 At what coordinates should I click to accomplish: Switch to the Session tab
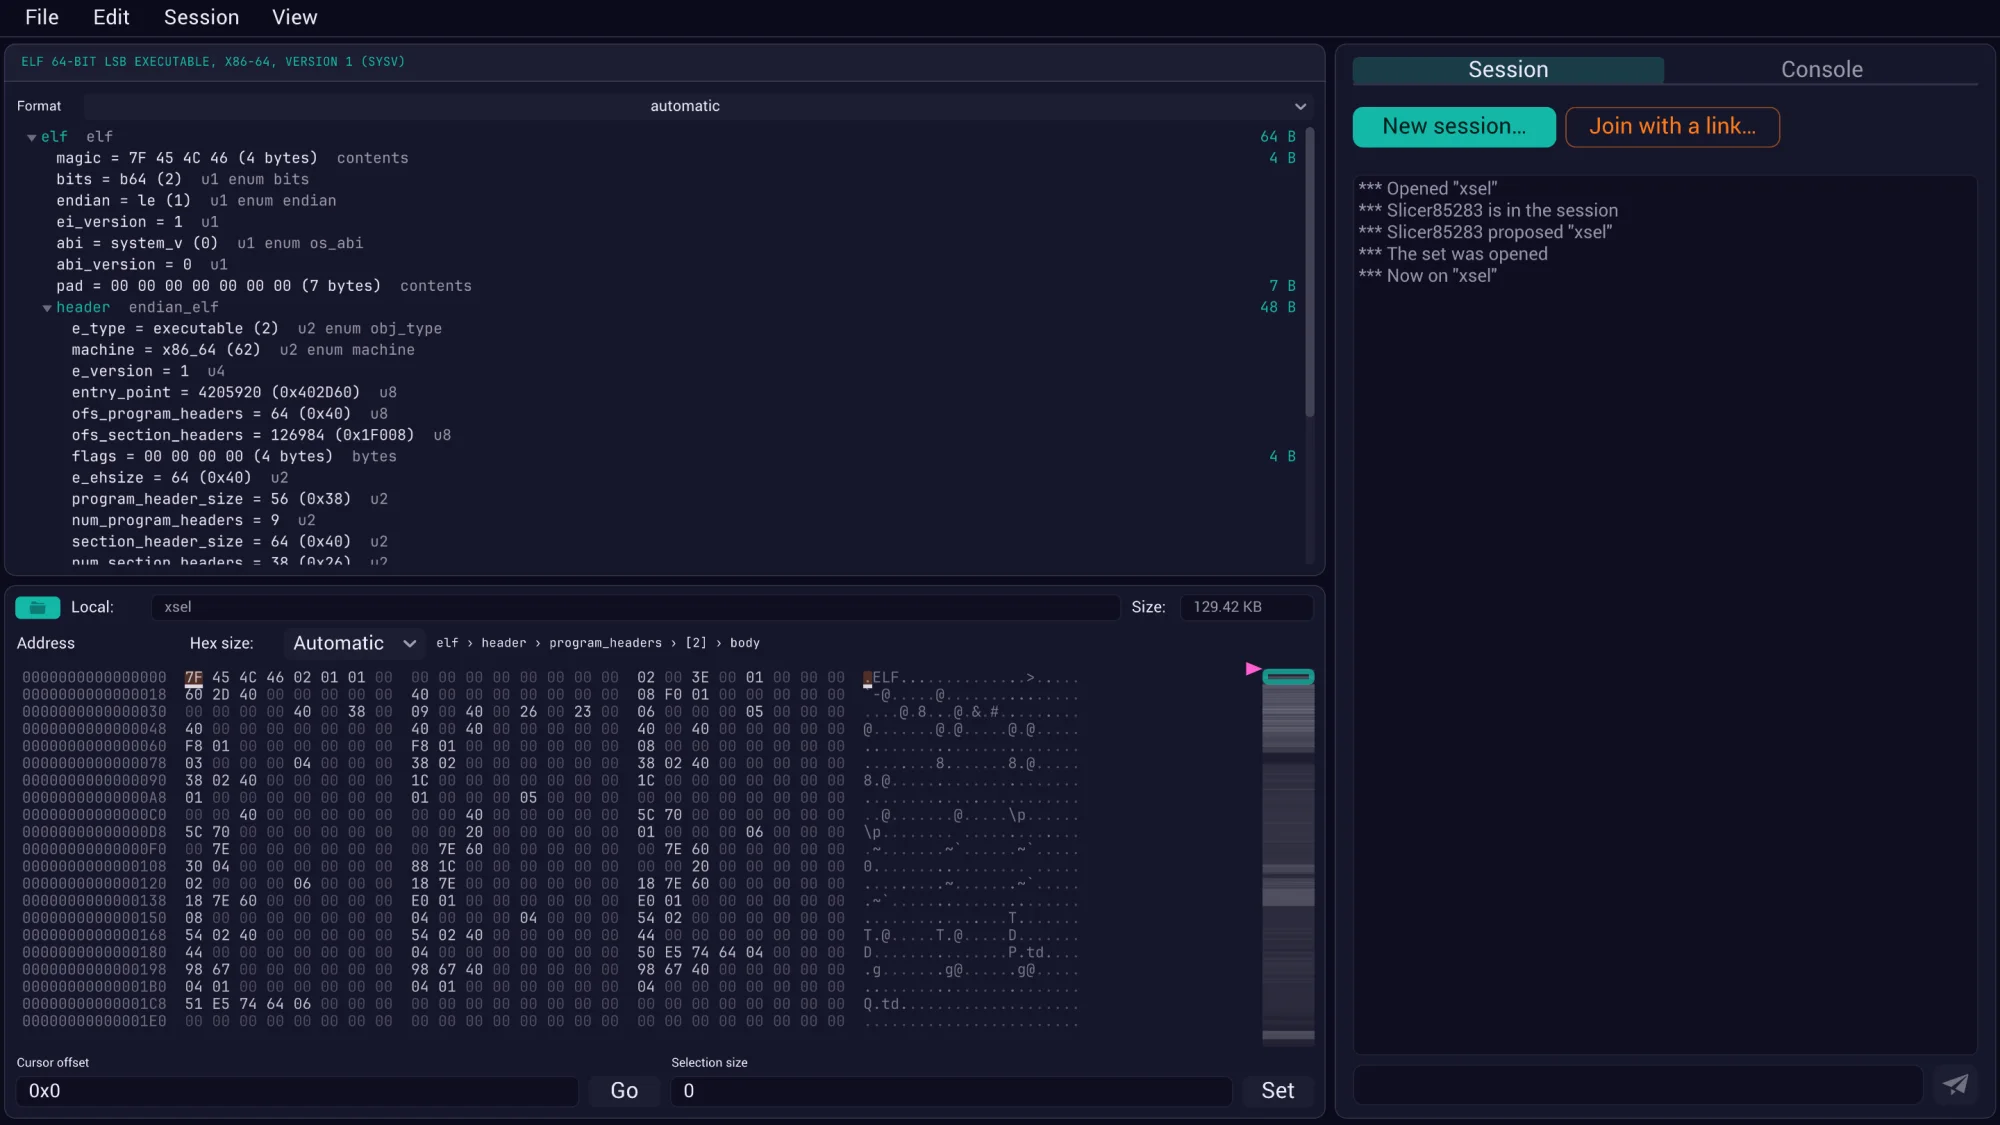[x=1508, y=70]
